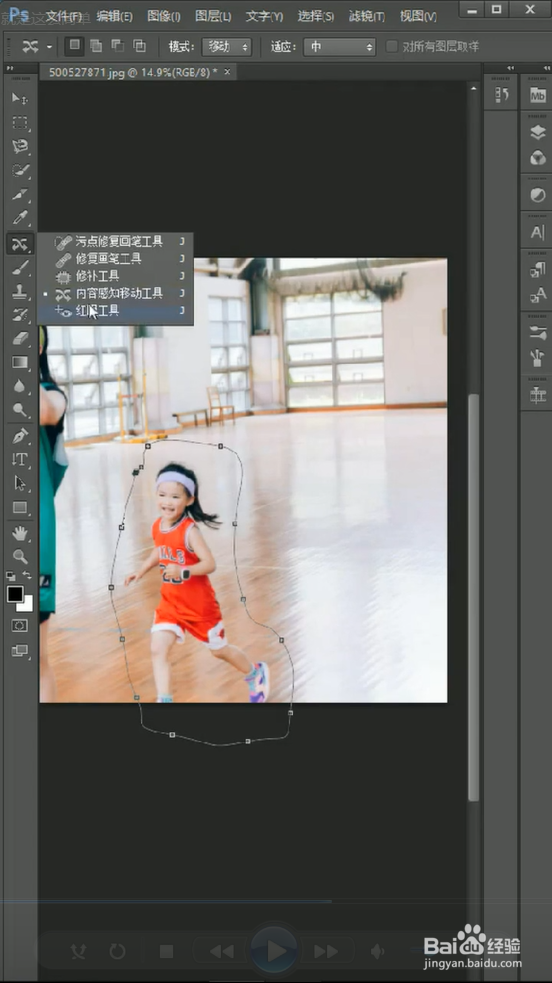The image size is (552, 983).
Task: Select the History Brush tool
Action: coord(20,315)
